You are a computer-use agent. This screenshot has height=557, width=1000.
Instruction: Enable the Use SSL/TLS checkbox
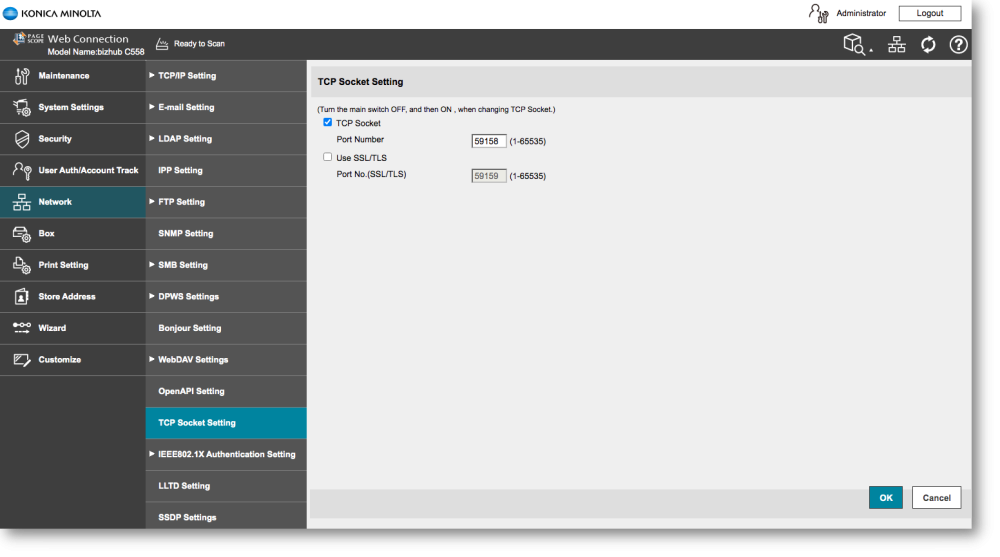(x=327, y=157)
